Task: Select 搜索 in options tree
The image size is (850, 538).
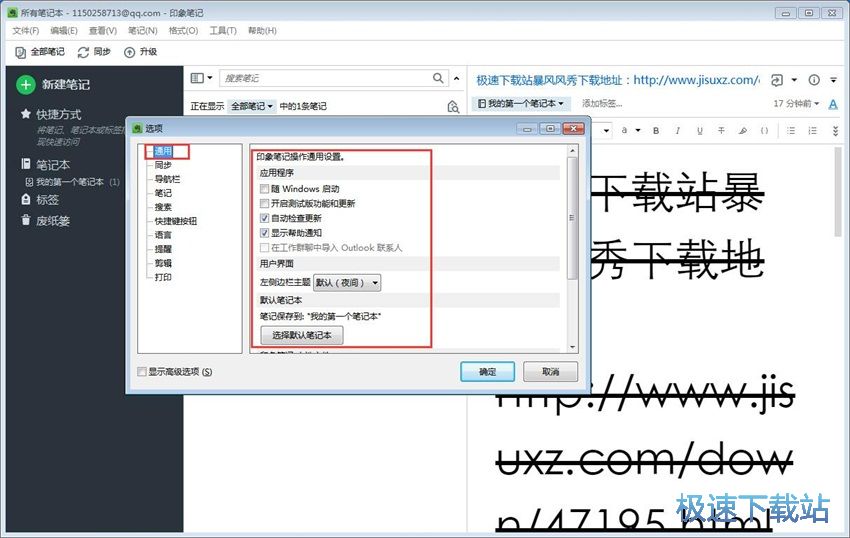Action: (163, 207)
